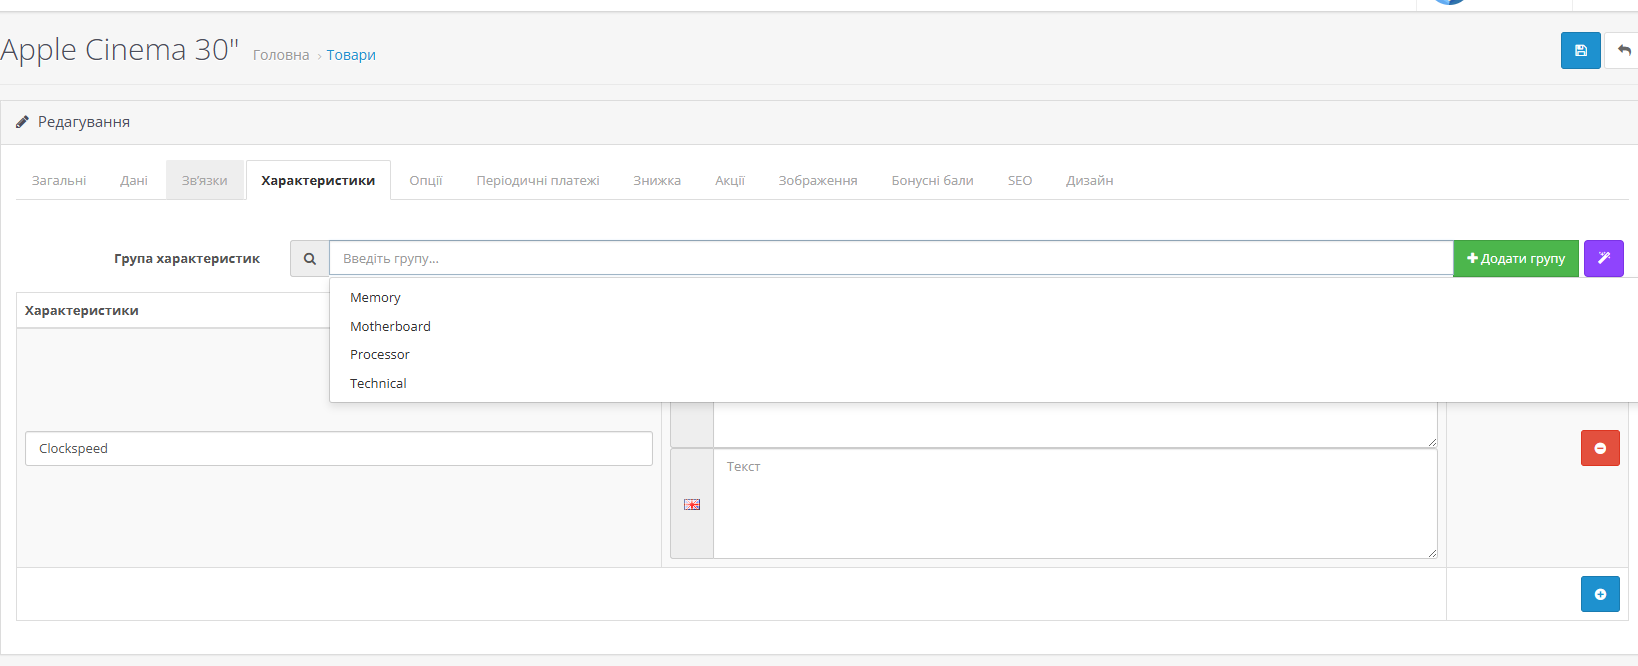
Task: Select the Характеристики tab
Action: 318,180
